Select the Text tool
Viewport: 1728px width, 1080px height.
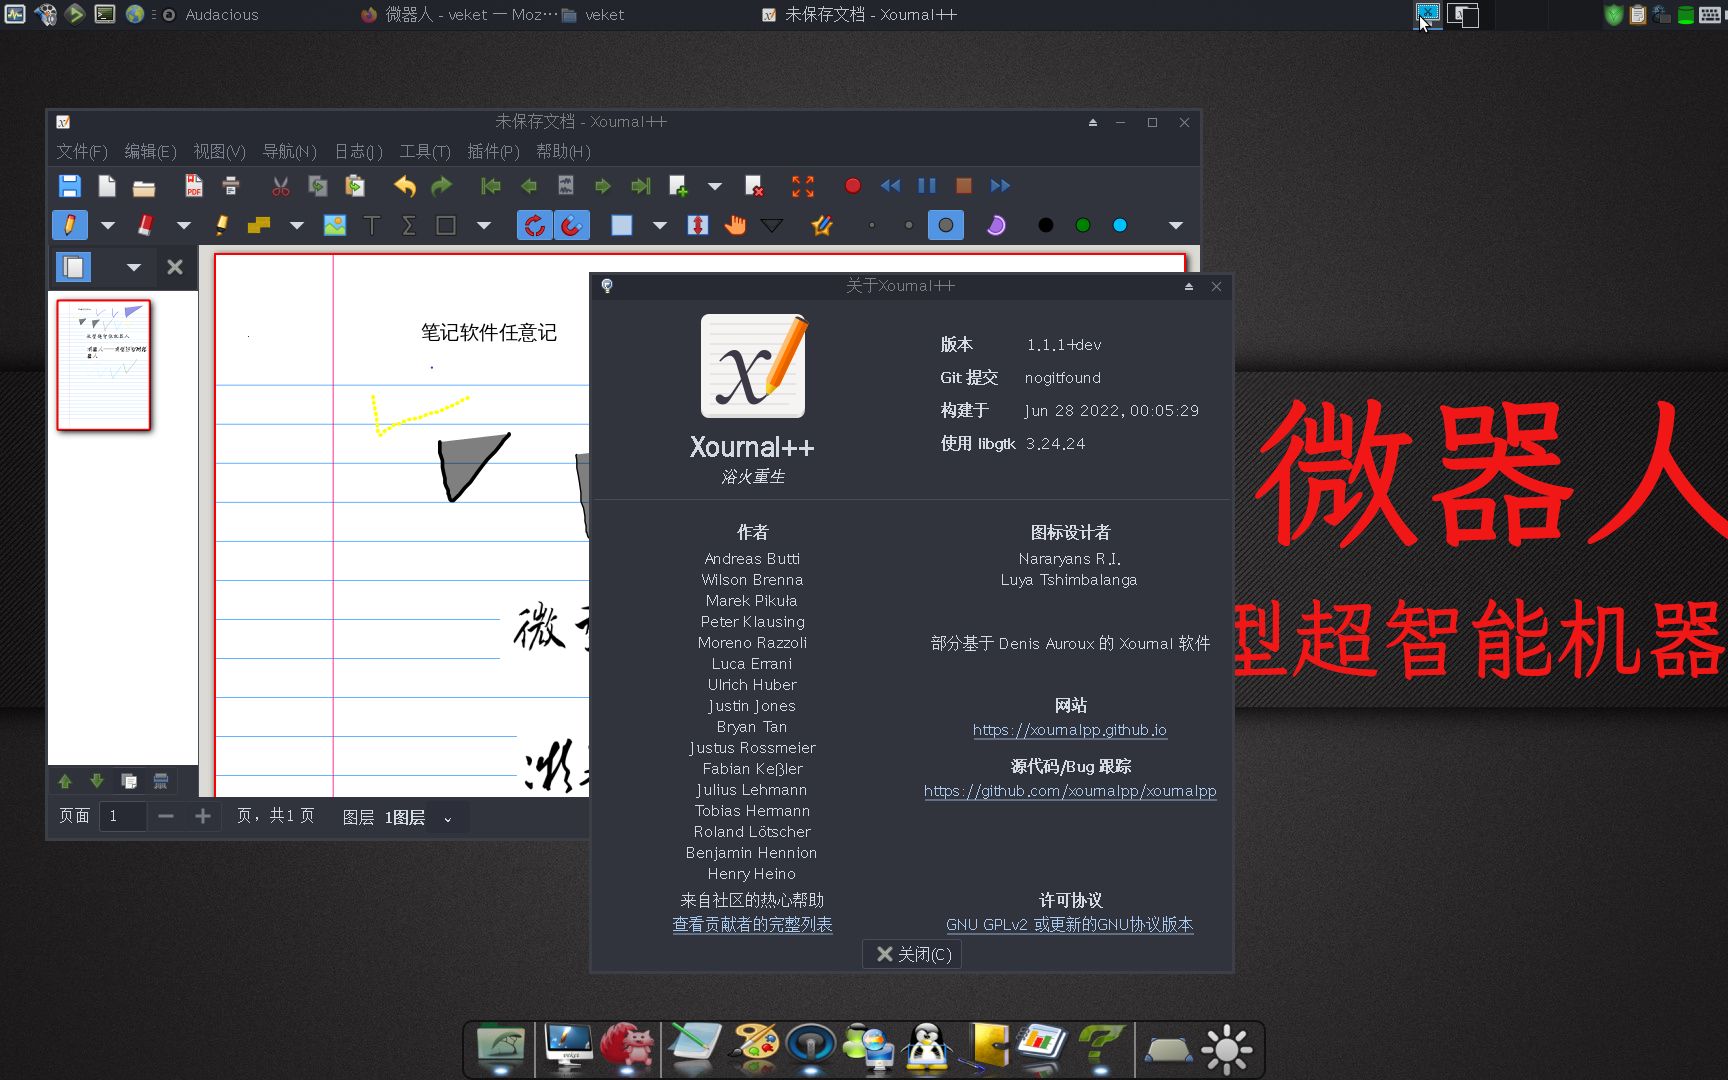pyautogui.click(x=372, y=226)
